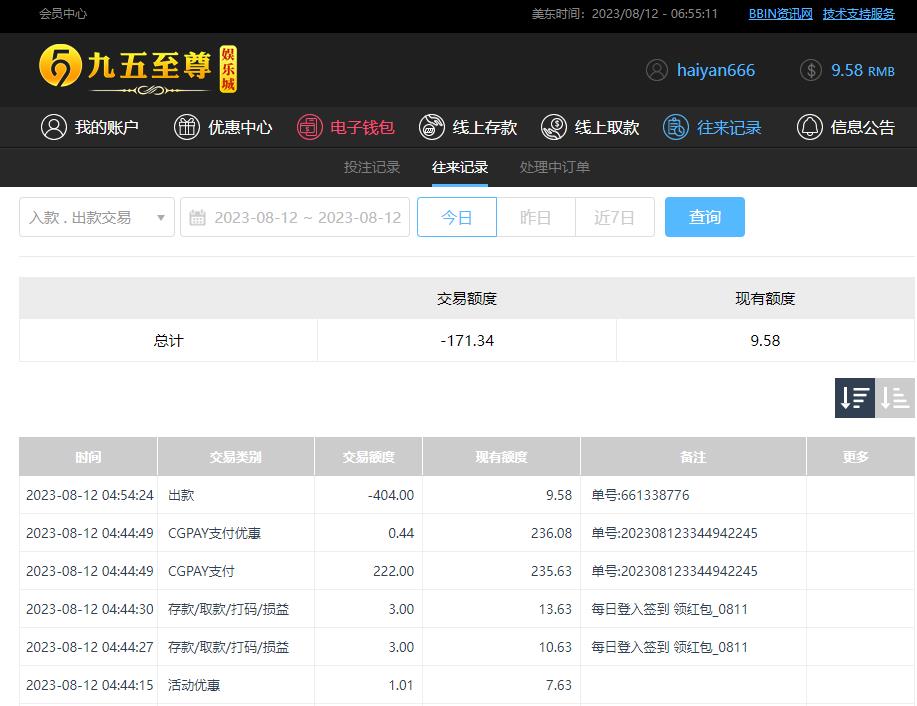
Task: Click the 九五至尊 site logo
Action: [x=138, y=70]
